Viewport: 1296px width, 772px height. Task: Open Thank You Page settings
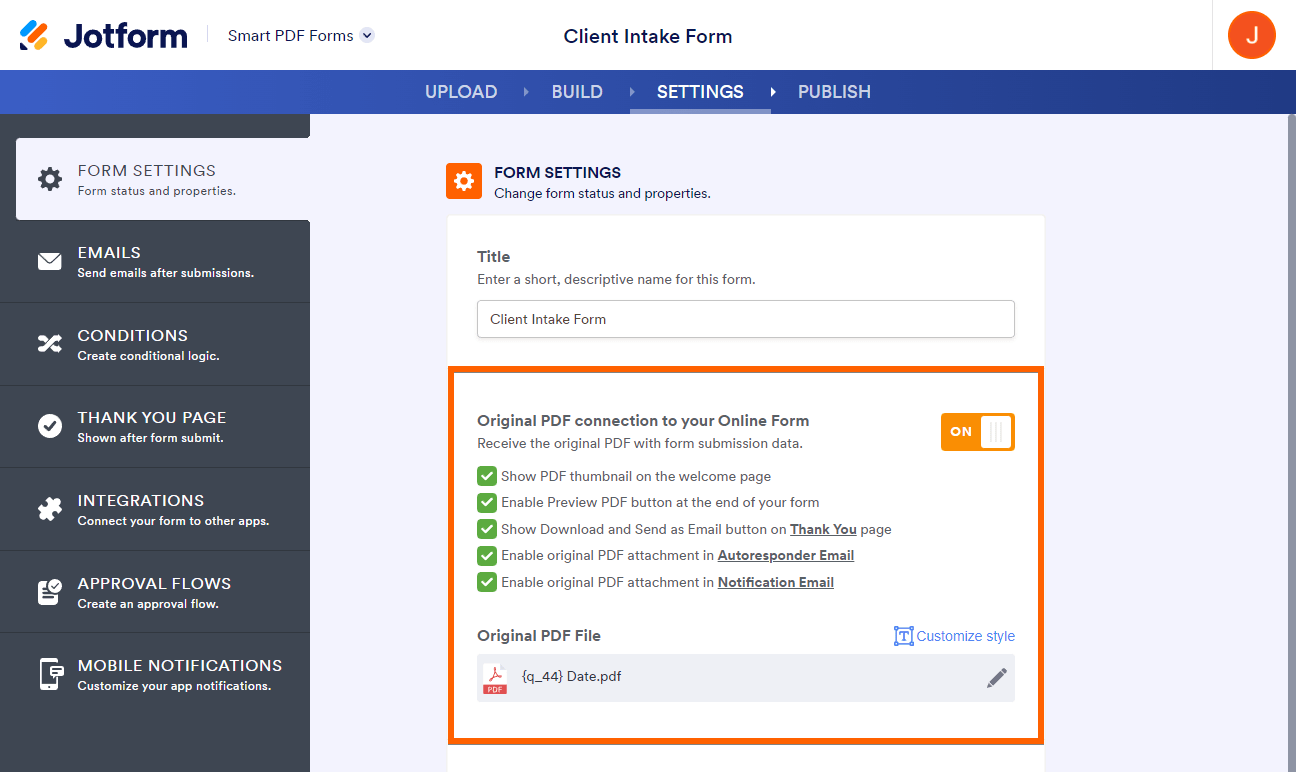[152, 426]
